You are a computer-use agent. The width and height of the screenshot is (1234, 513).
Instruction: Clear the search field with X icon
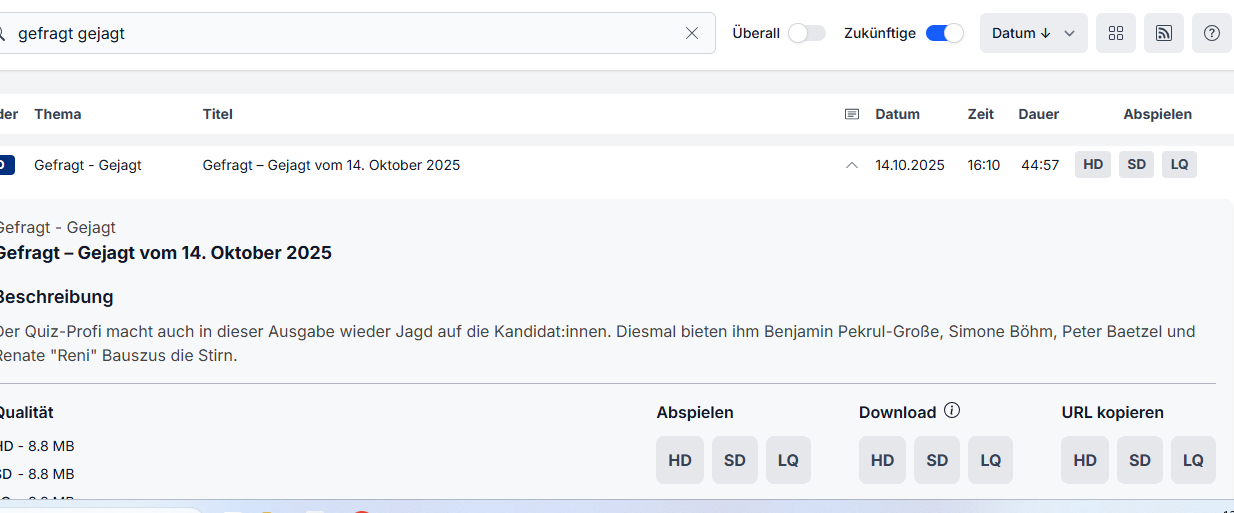coord(692,33)
